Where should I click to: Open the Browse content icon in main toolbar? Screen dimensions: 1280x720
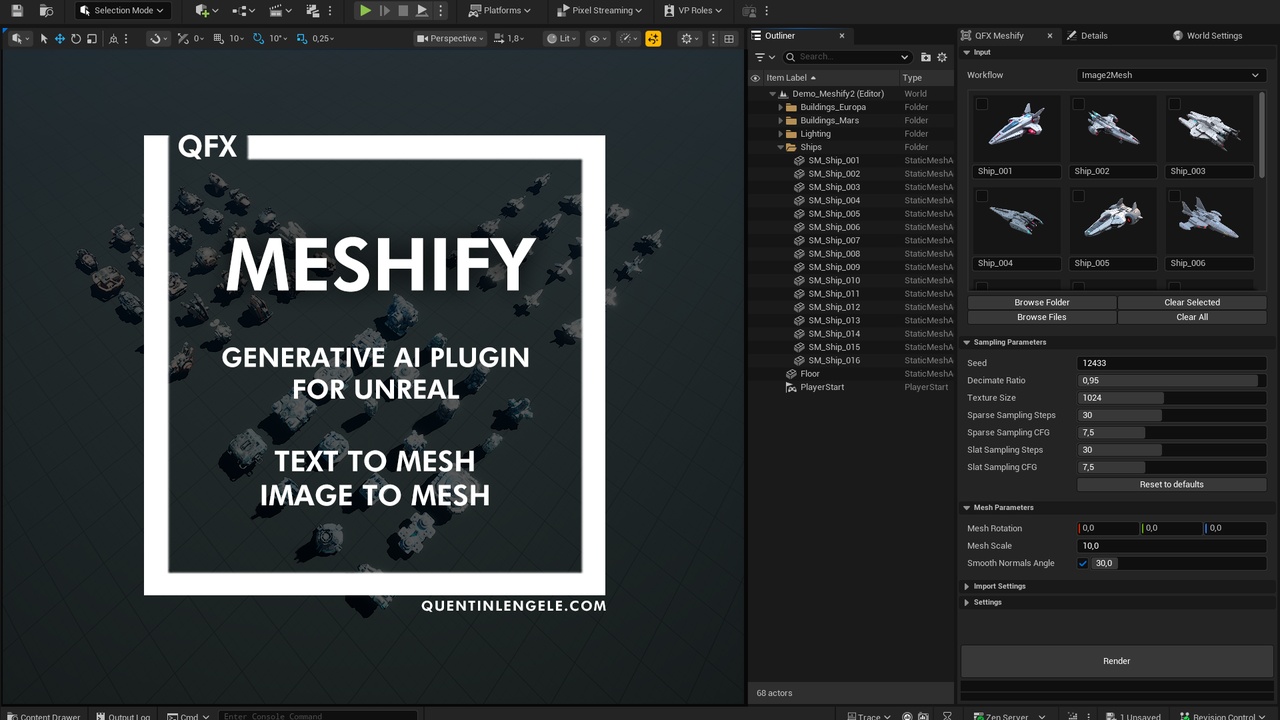[46, 10]
